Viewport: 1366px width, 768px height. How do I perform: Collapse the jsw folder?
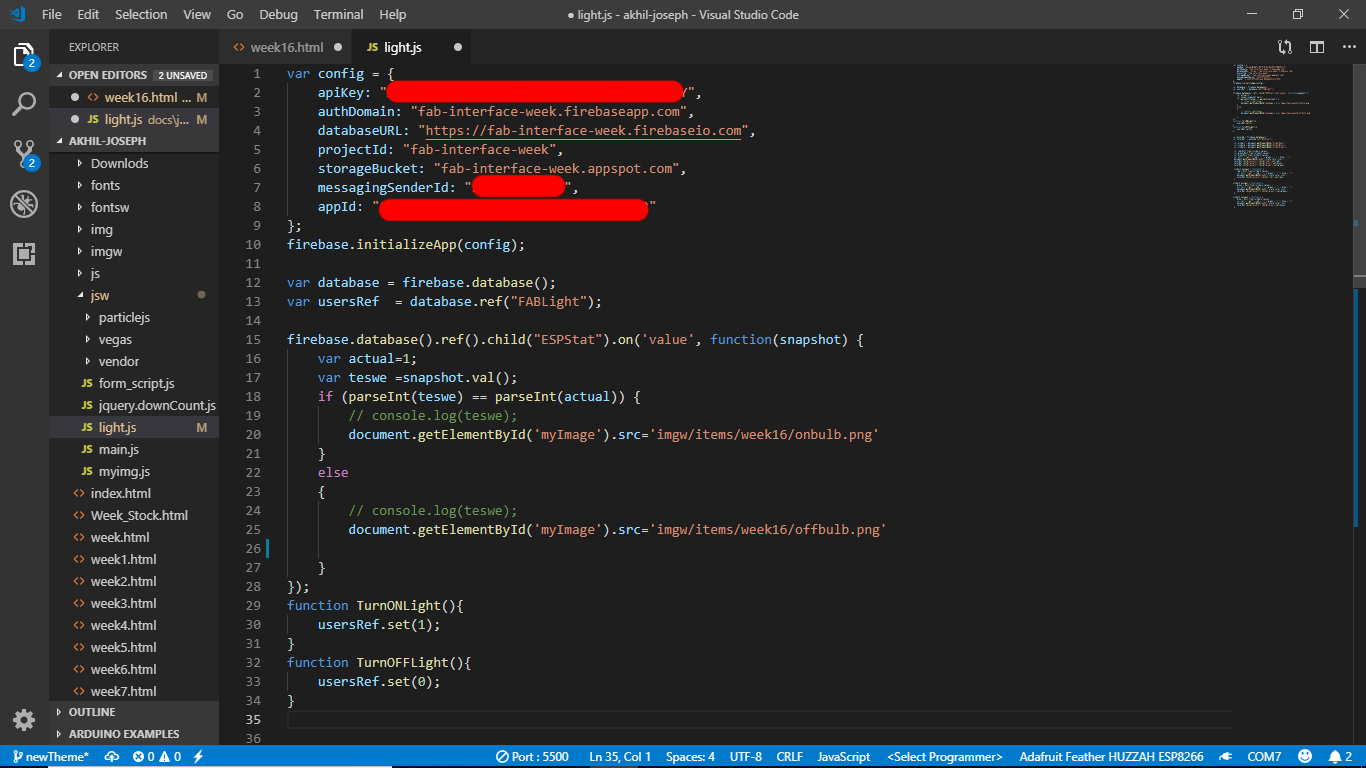click(134, 295)
